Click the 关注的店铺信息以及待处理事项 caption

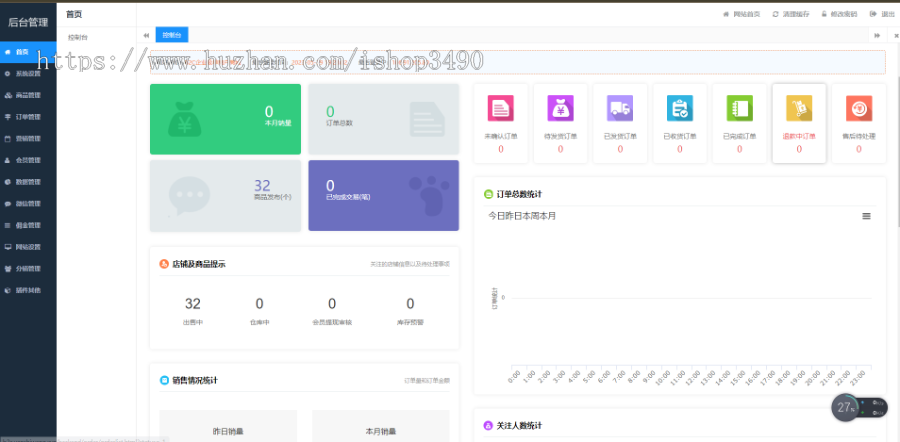point(410,265)
